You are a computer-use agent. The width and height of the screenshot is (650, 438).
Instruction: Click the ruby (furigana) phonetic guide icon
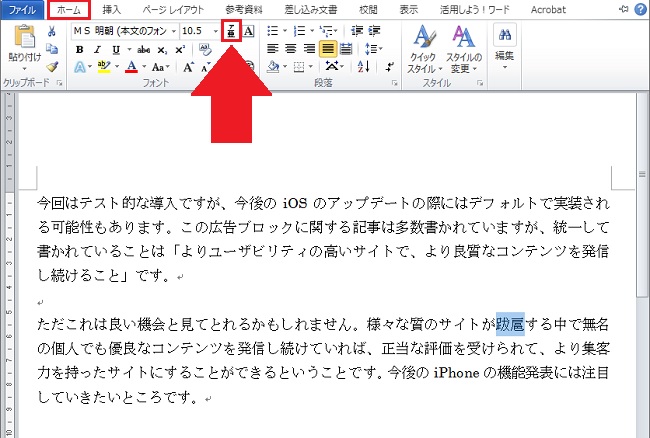[232, 30]
